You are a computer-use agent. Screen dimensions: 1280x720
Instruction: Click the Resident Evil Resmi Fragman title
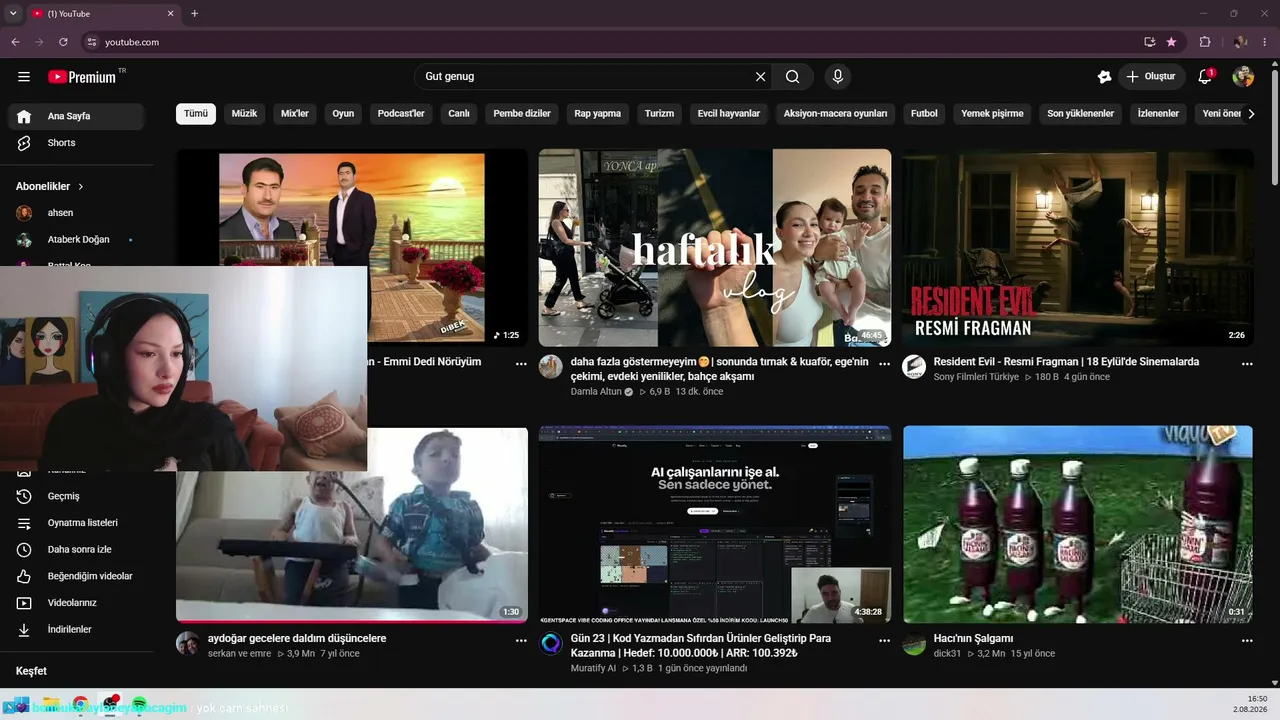pos(1066,362)
